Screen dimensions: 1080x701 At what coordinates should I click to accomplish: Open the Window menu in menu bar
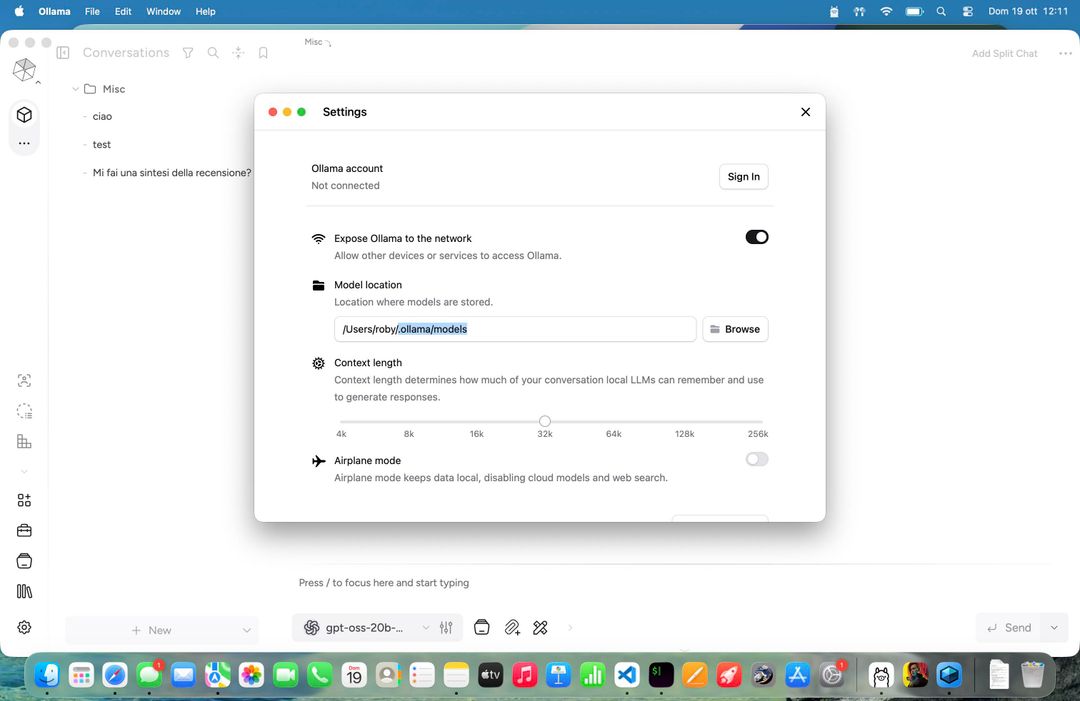[163, 11]
